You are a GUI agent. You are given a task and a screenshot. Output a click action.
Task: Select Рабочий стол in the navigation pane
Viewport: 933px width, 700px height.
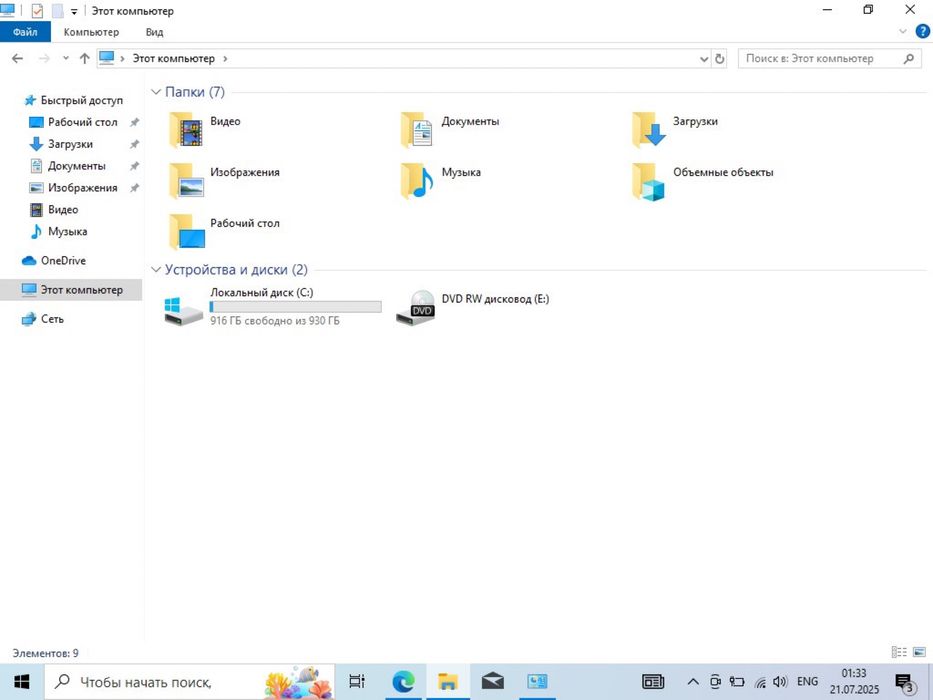tap(83, 122)
